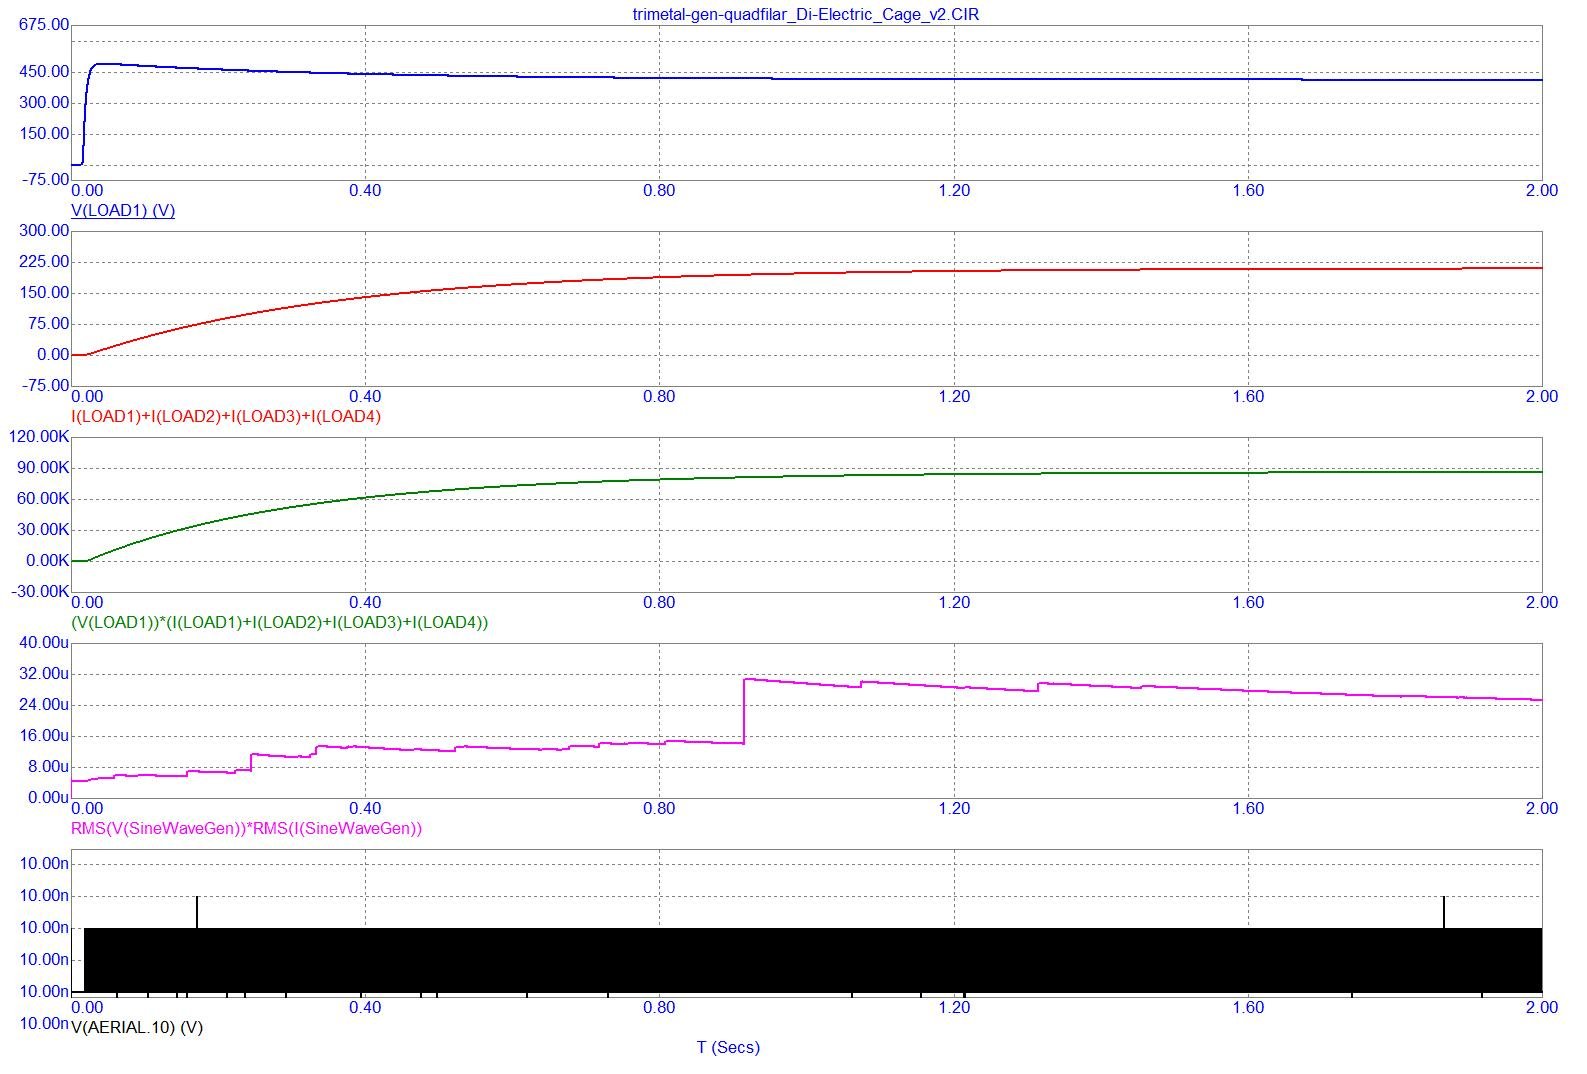Viewport: 1587px width, 1074px height.
Task: Click the second black spike near 1.87 seconds
Action: (x=1444, y=912)
